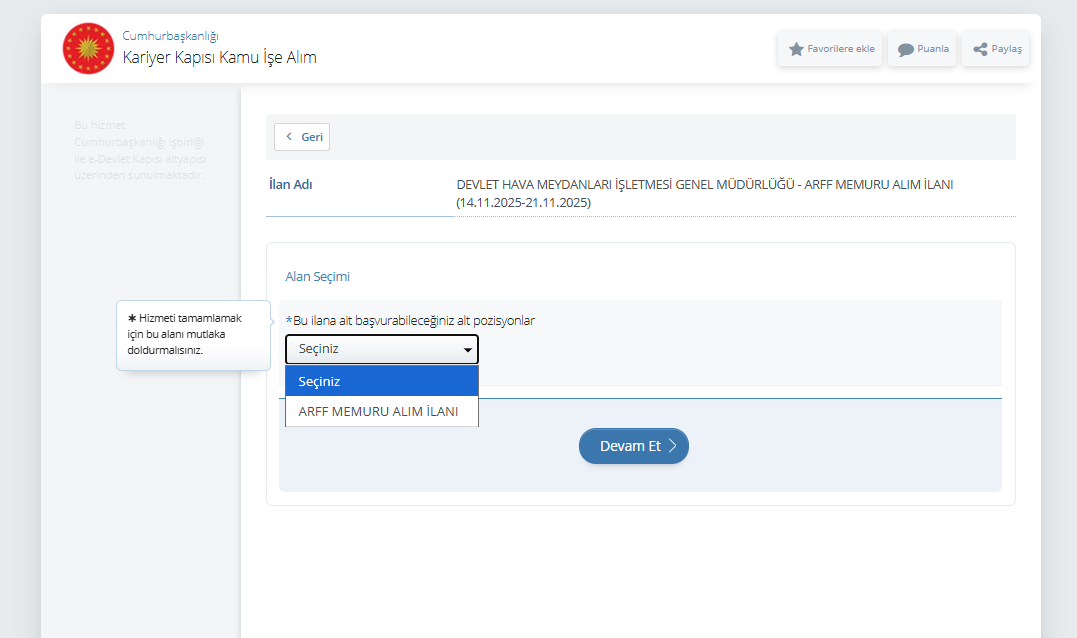This screenshot has height=638, width=1077.
Task: Click the Cumhurbaşkanlığı red emblem logo
Action: pyautogui.click(x=88, y=48)
